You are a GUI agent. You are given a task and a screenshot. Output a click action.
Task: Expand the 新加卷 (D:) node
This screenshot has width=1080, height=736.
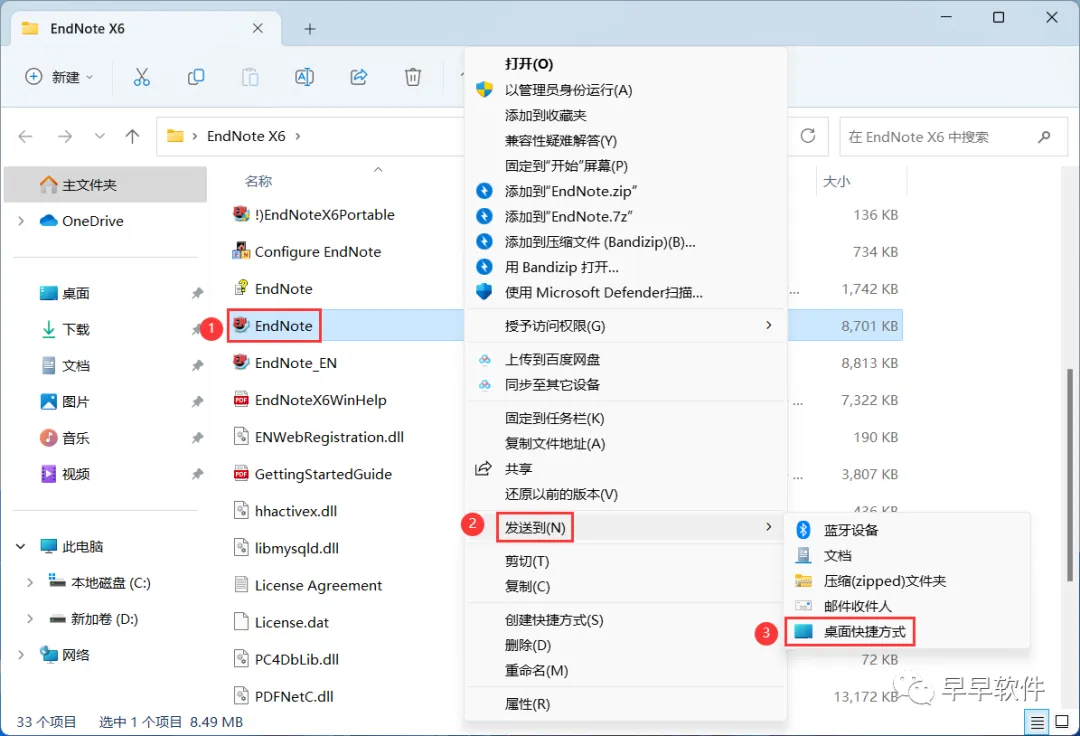click(x=30, y=619)
